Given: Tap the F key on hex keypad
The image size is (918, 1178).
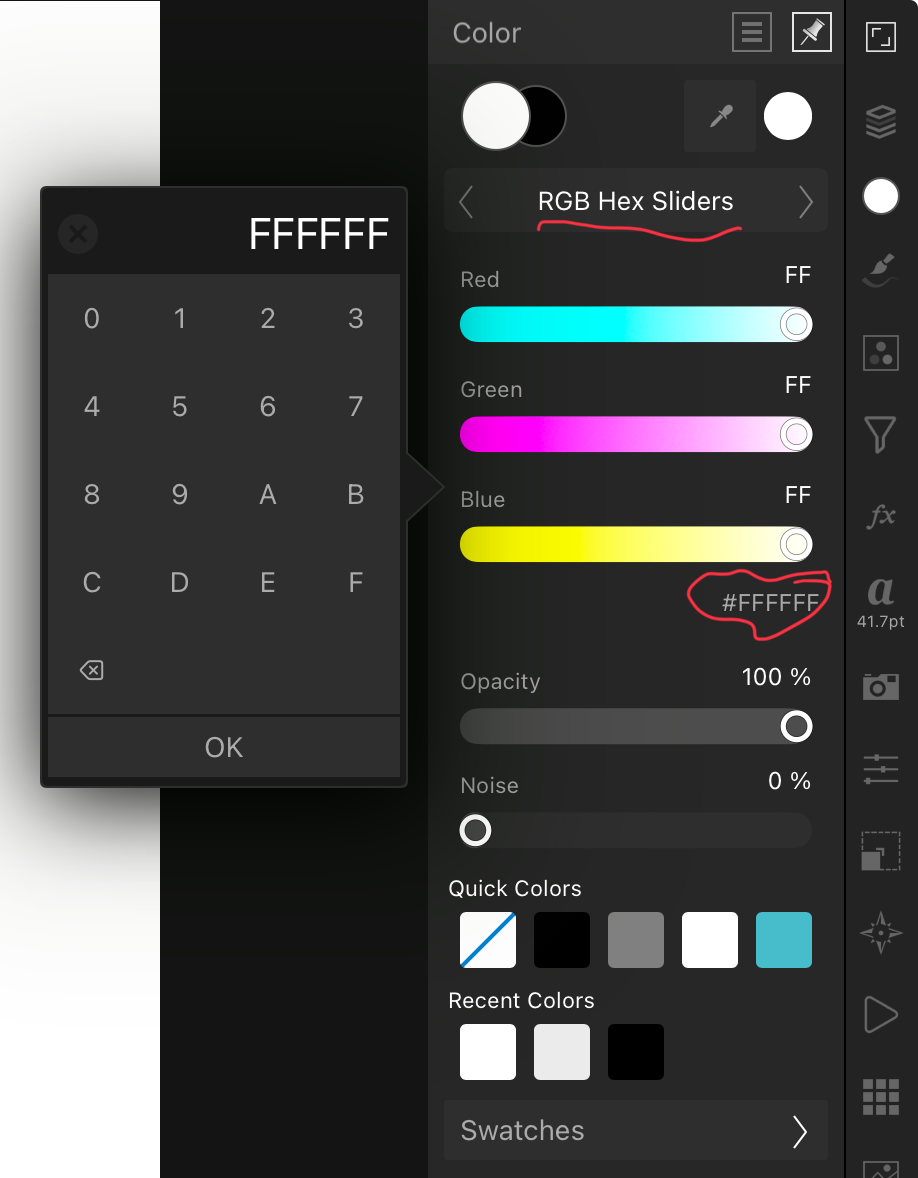Looking at the screenshot, I should click(x=355, y=582).
